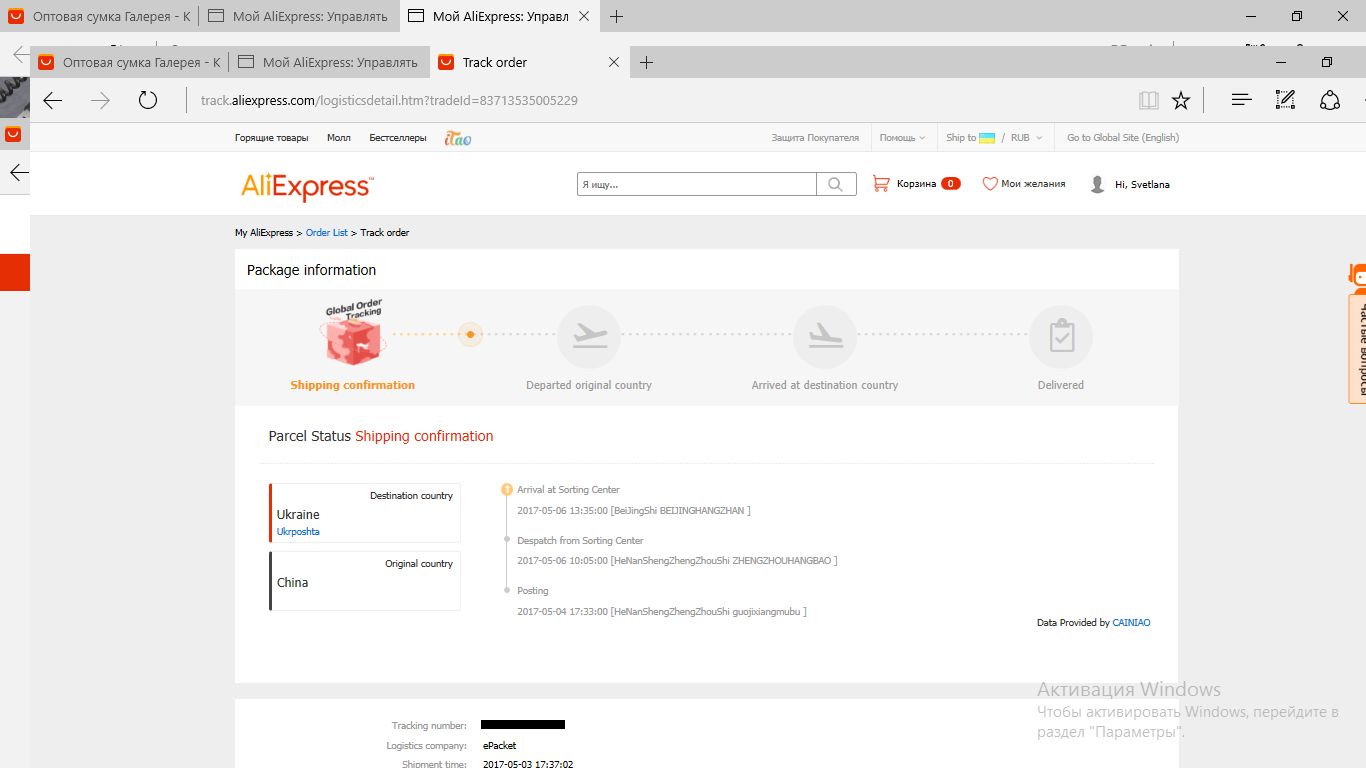Open the Молл link
This screenshot has width=1366, height=768.
(339, 138)
